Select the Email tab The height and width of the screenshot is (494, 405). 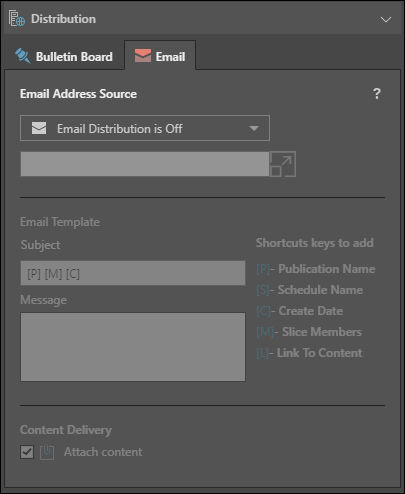point(160,56)
